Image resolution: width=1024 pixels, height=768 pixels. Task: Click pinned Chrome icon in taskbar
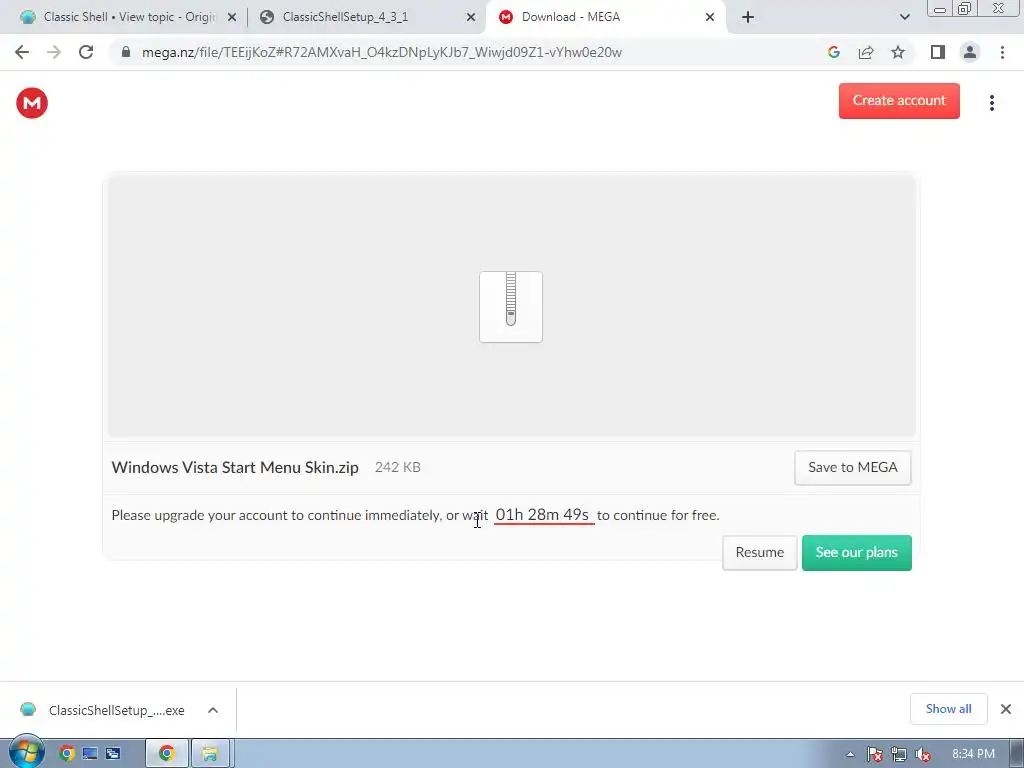click(66, 754)
